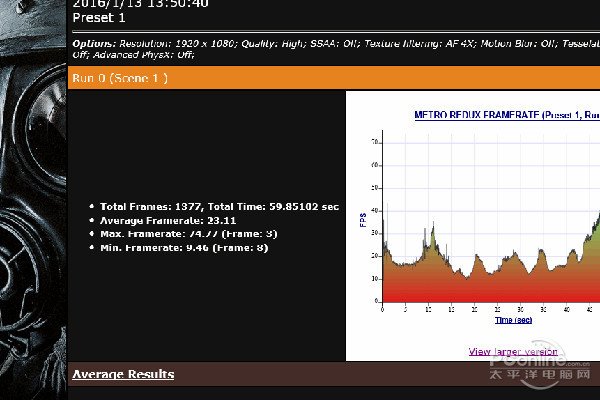Select the Max. Framerate: 74.77 line
Viewport: 600px width, 400px height.
(x=189, y=234)
